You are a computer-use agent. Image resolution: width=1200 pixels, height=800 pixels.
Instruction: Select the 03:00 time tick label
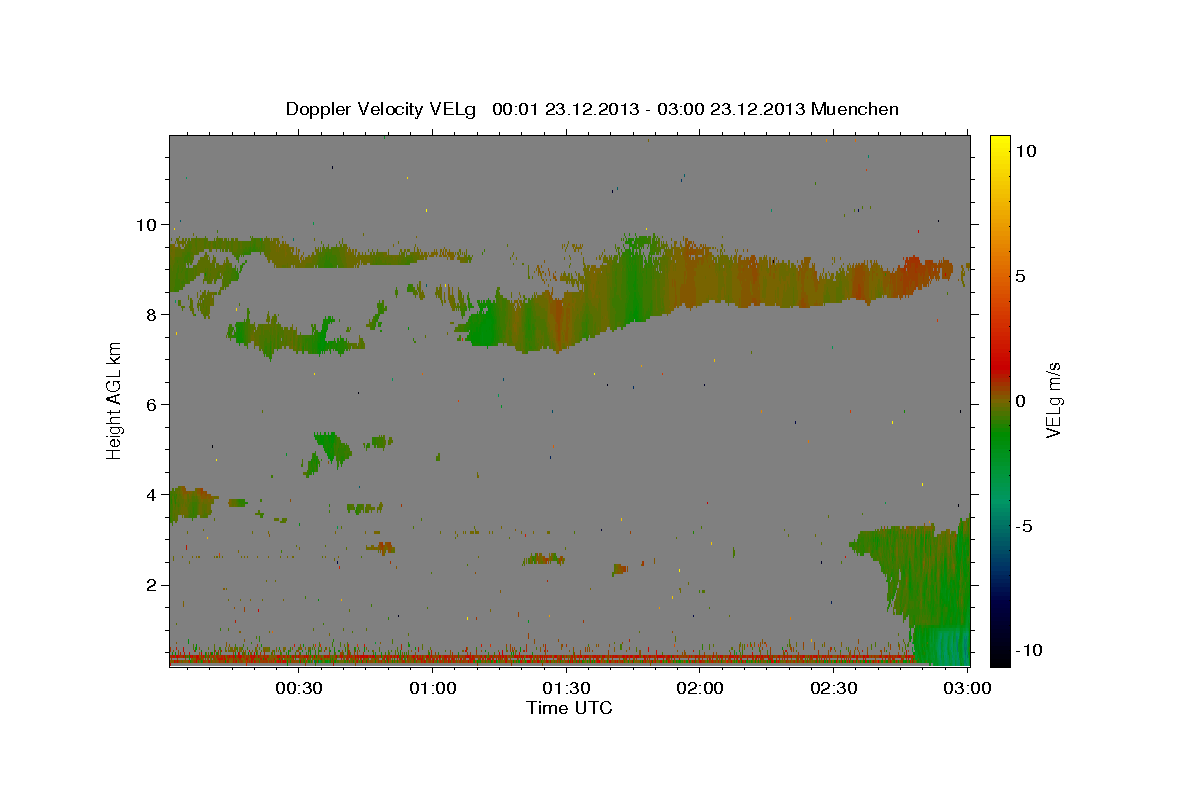tap(968, 689)
